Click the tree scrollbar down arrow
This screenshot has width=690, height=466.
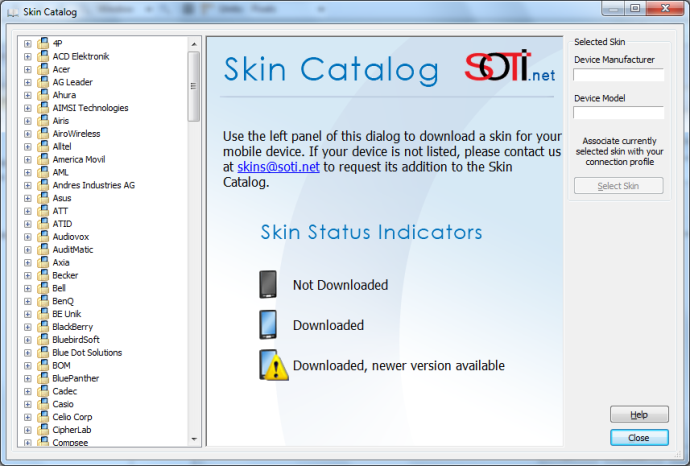[194, 439]
